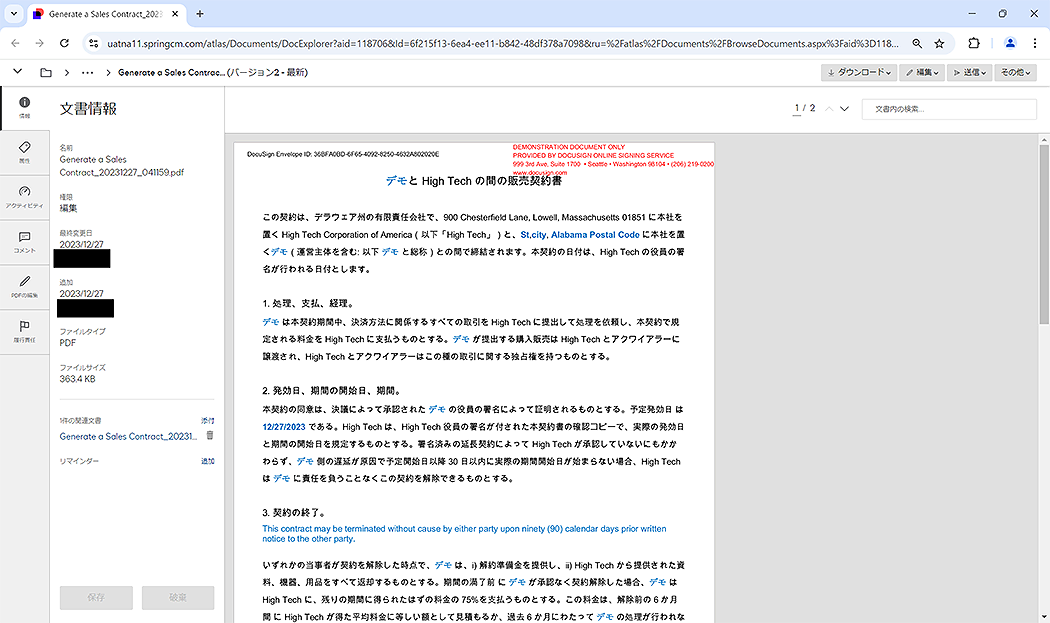The height and width of the screenshot is (623, 1050).
Task: Click the file size value 363.4 KB
Action: pos(78,379)
